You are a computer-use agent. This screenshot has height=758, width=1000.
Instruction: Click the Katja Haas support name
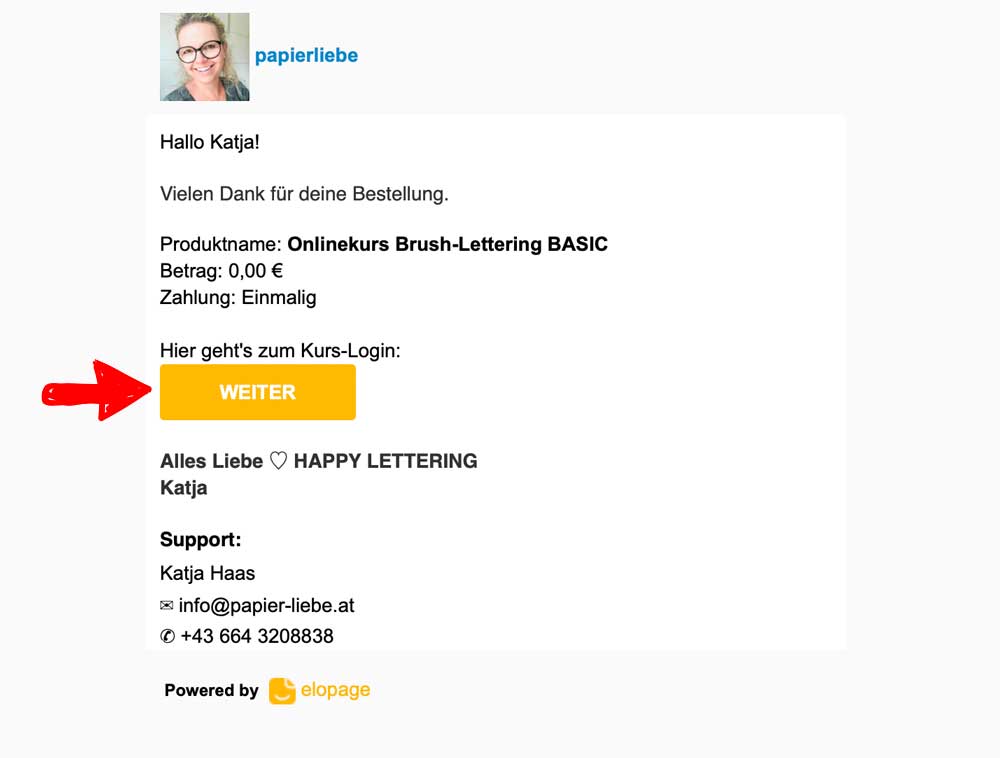[207, 573]
